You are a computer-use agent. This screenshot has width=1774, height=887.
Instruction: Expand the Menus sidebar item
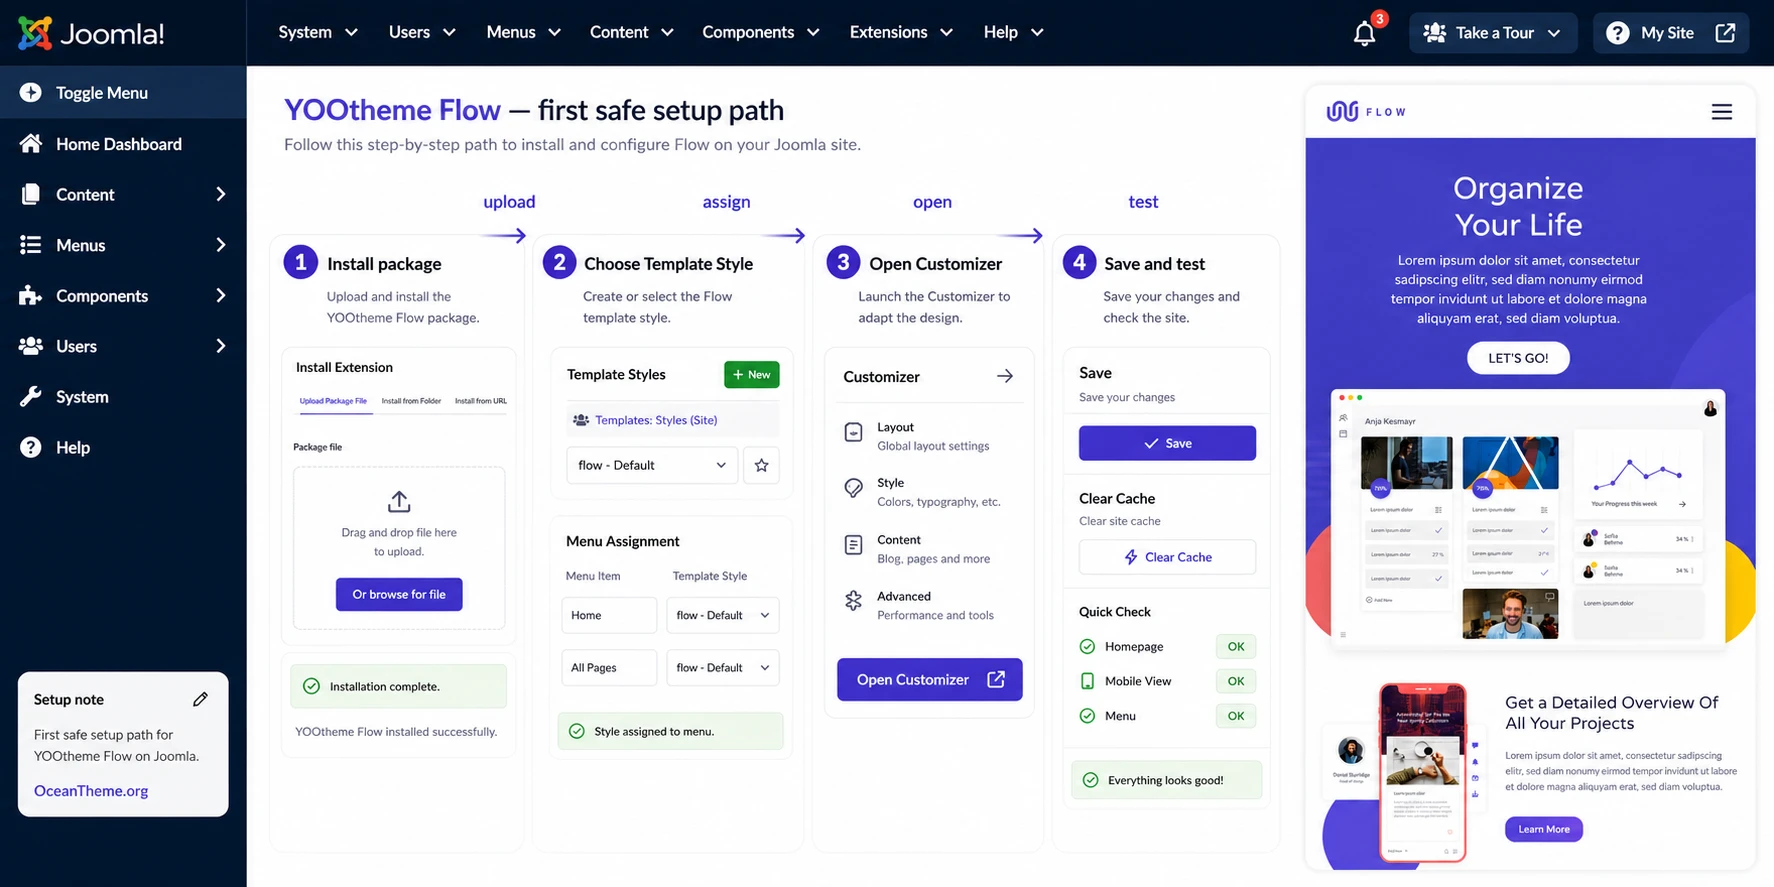(x=123, y=245)
